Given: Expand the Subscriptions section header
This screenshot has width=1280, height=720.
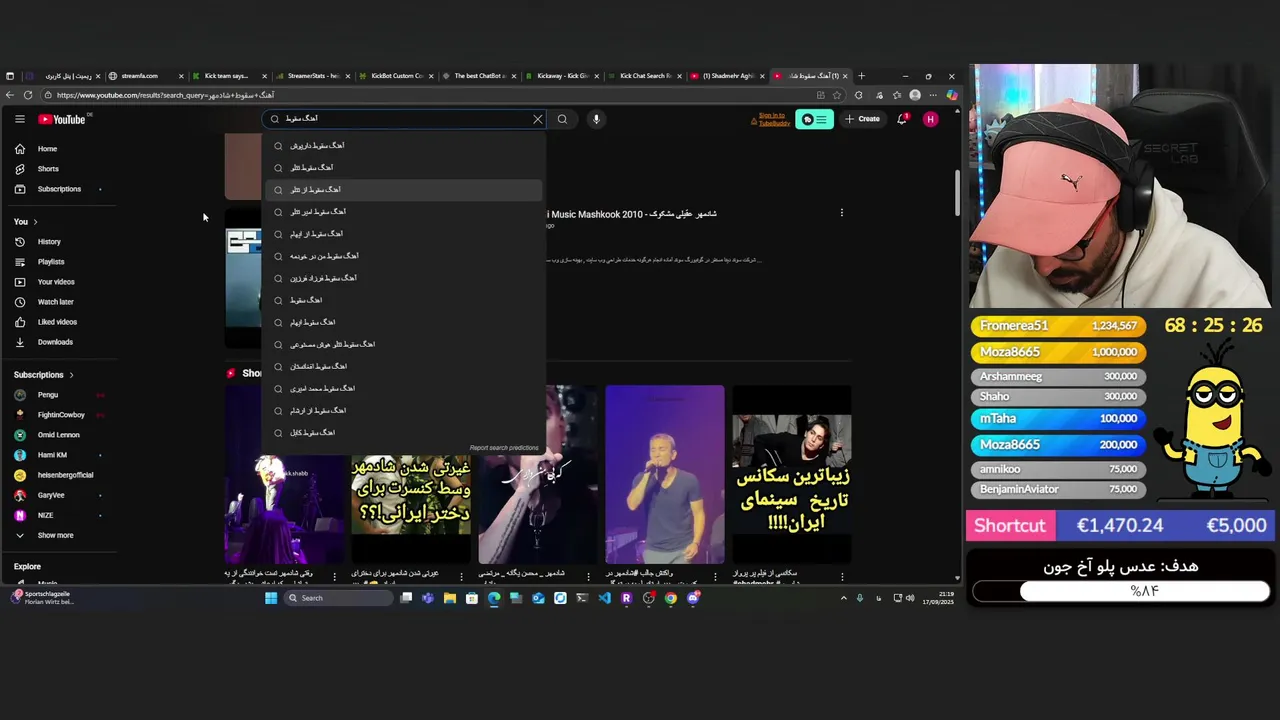Looking at the screenshot, I should pos(43,375).
